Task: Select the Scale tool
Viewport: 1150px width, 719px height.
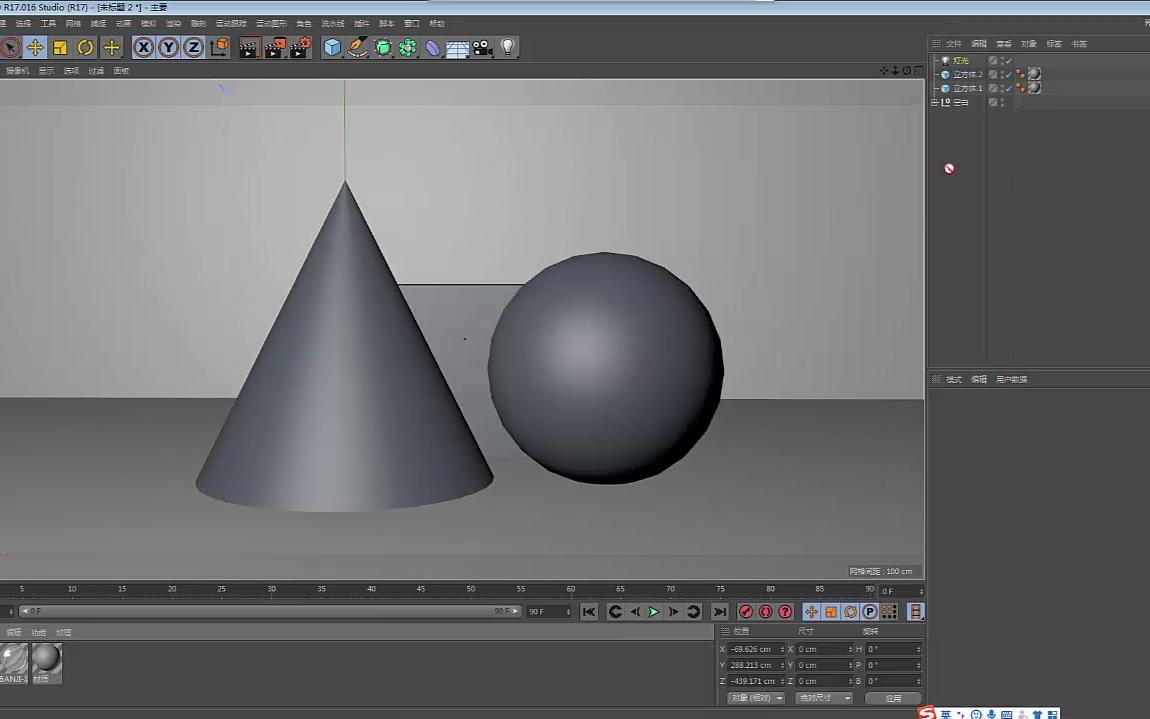Action: (60, 47)
